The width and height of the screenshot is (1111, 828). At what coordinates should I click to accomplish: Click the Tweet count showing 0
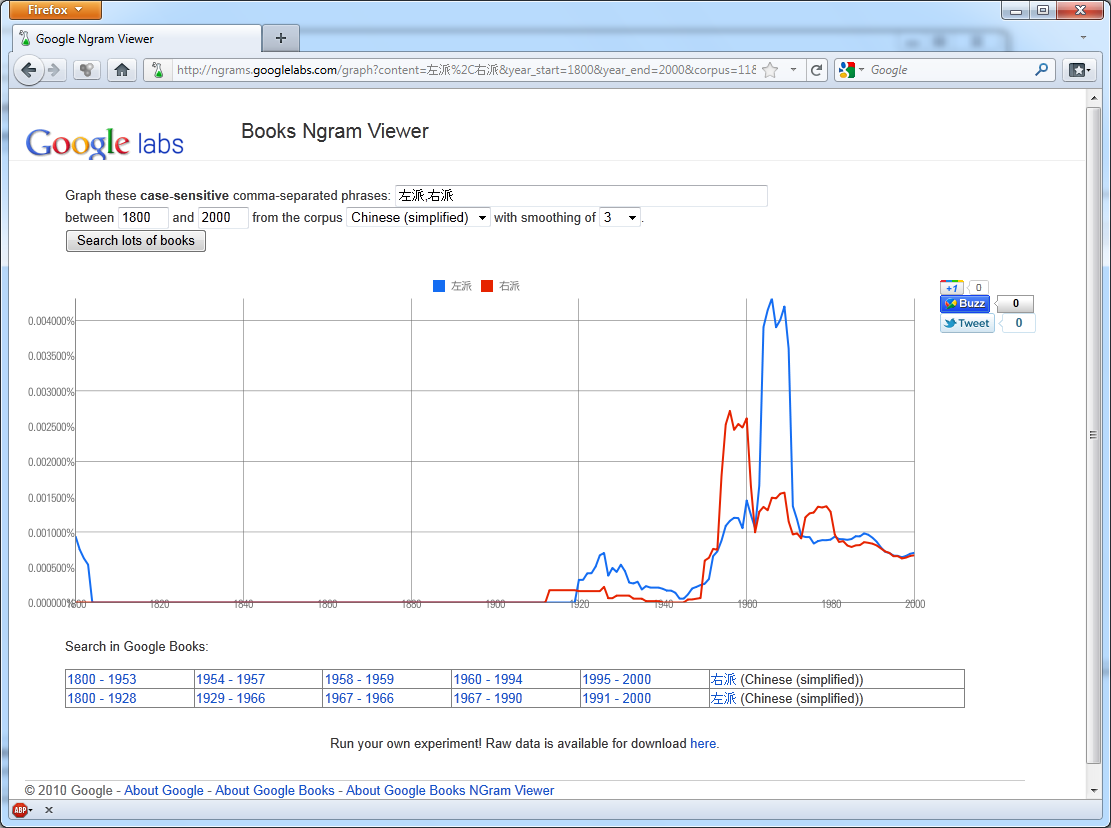[x=1018, y=323]
